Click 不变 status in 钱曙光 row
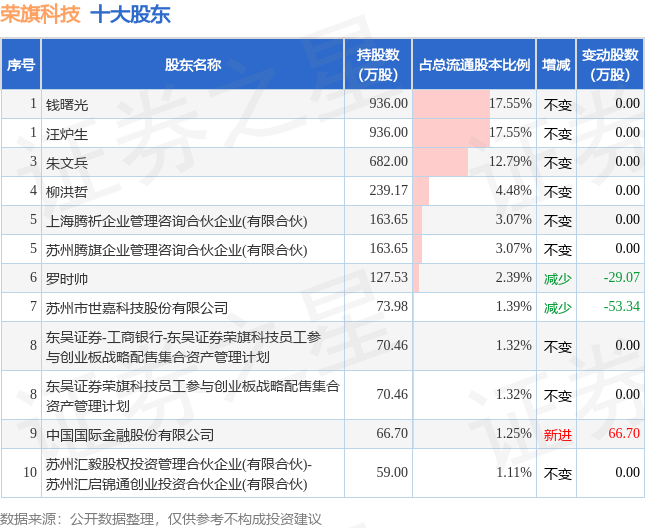 [557, 105]
